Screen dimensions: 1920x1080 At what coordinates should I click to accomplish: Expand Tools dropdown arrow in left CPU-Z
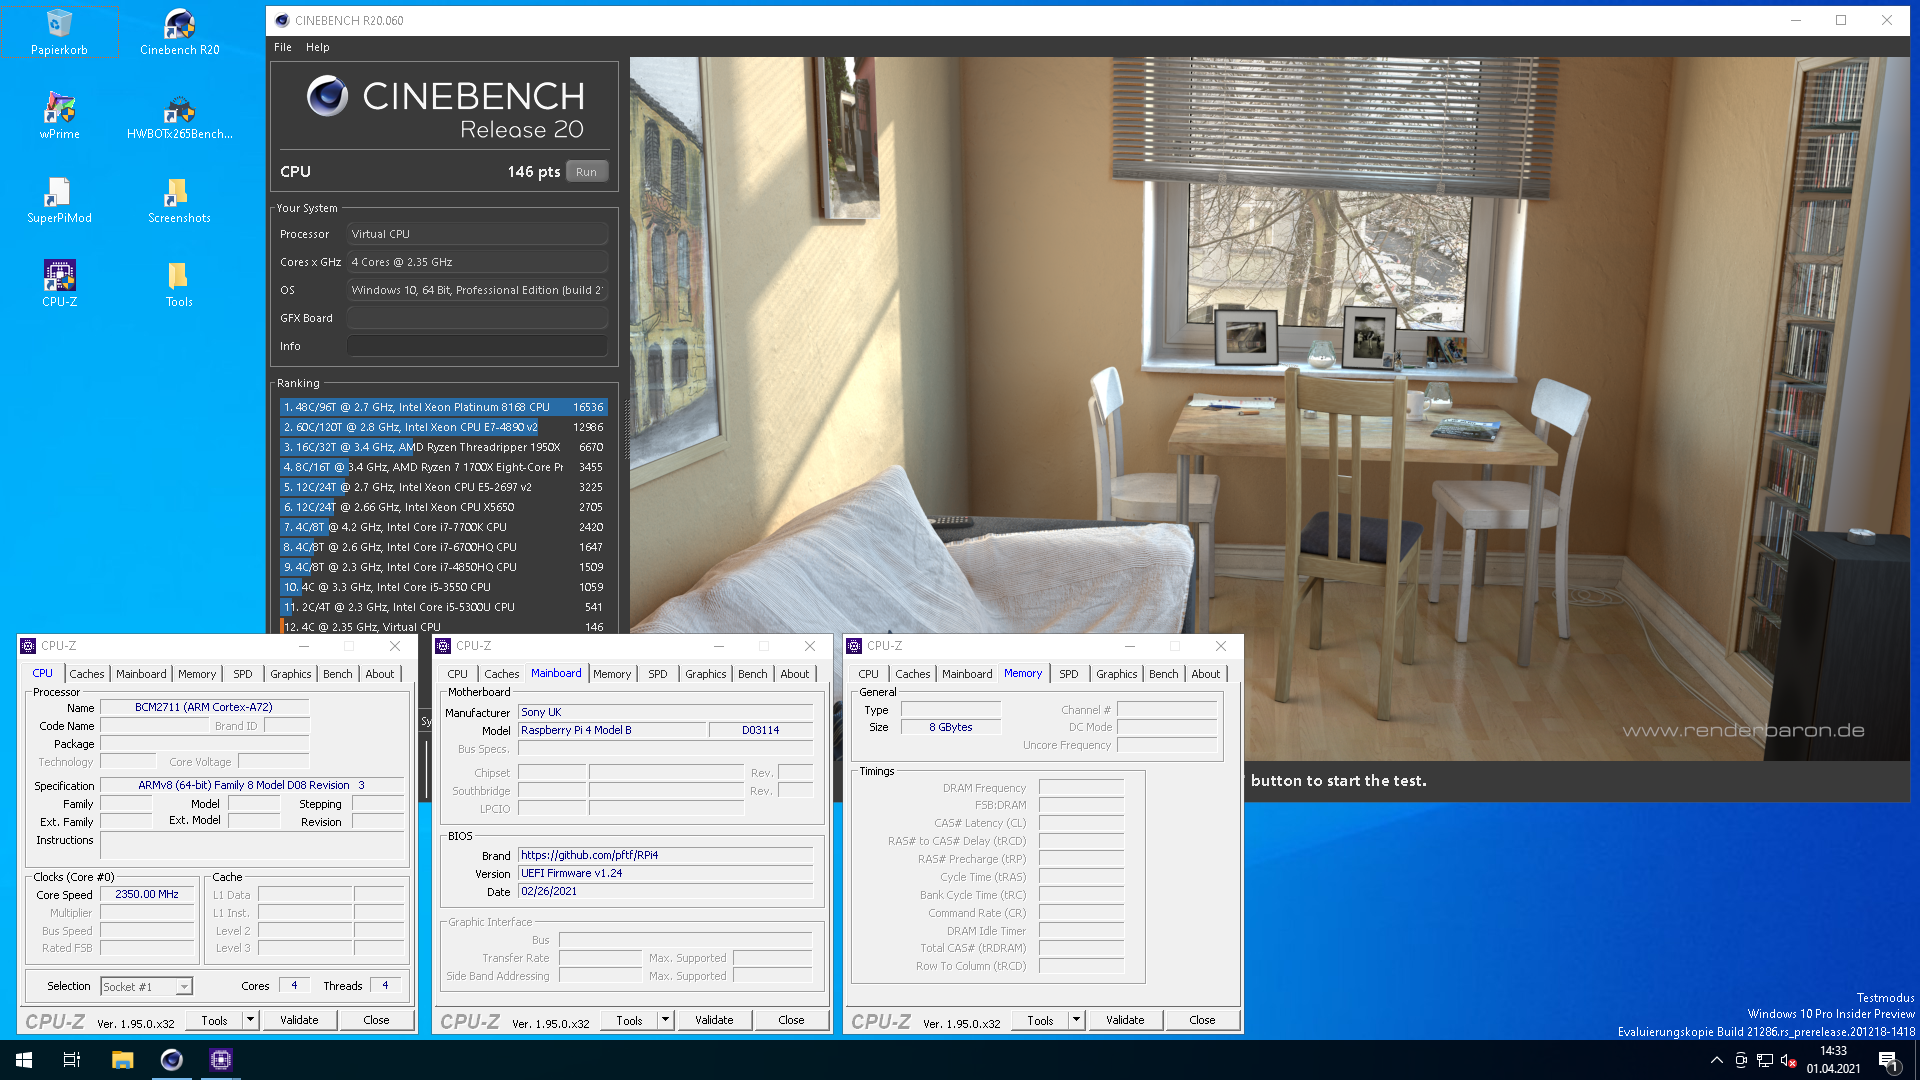coord(250,1020)
